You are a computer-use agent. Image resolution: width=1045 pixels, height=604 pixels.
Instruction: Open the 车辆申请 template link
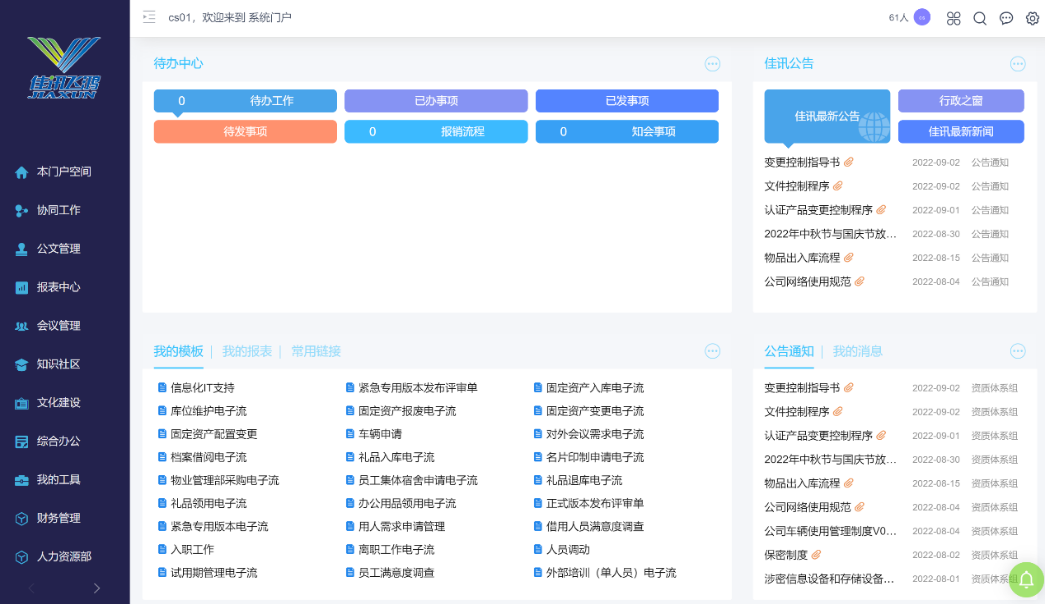tap(380, 434)
